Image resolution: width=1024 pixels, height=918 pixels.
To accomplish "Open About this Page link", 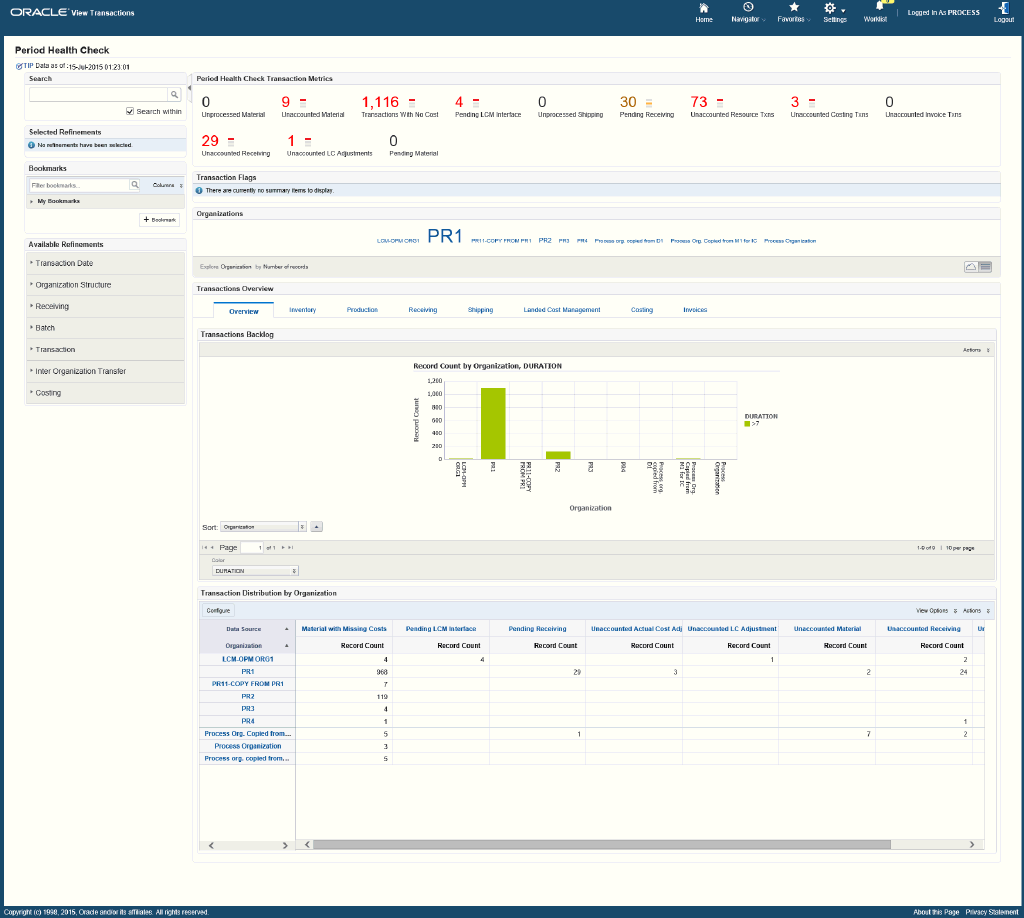I will (x=936, y=912).
